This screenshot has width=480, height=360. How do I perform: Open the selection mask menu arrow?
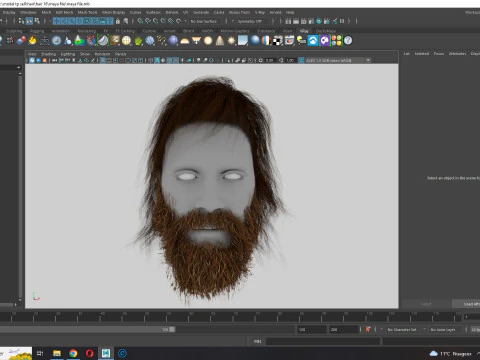click(x=50, y=21)
